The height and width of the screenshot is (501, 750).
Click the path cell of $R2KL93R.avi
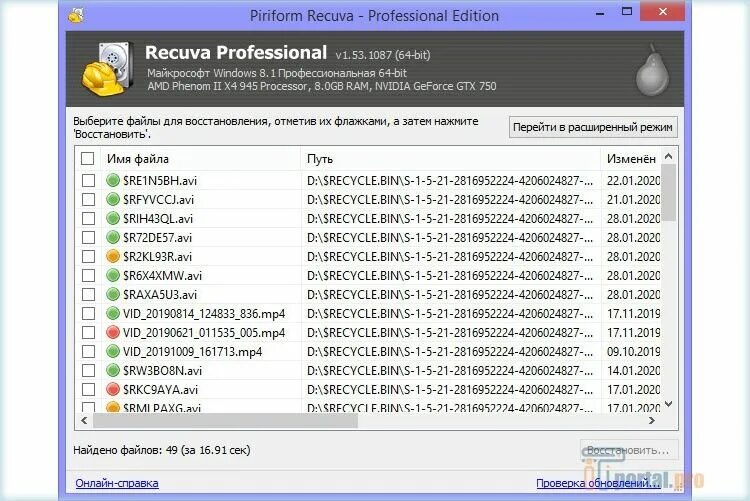point(450,256)
